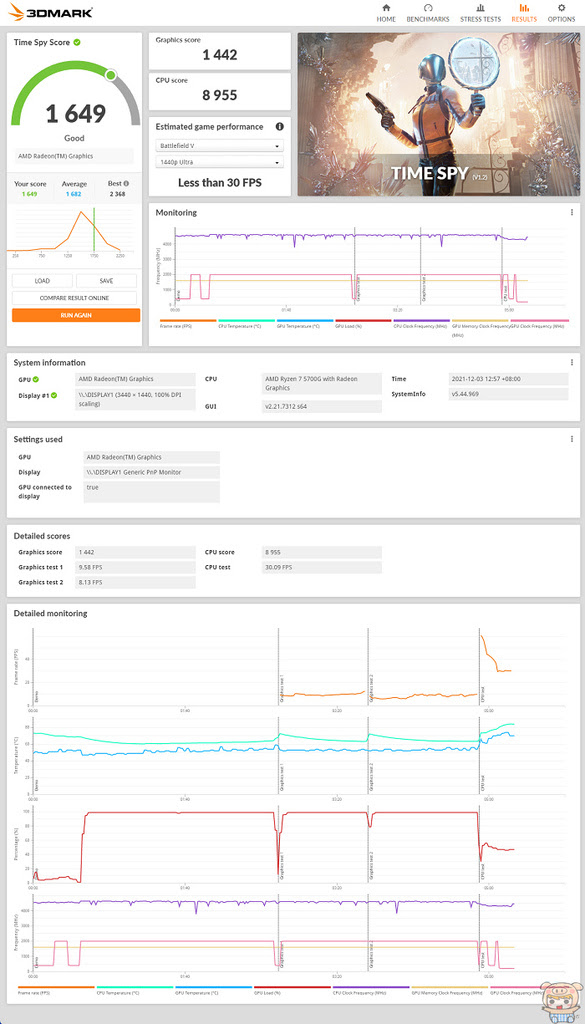Click Compare Result Online

coord(74,298)
